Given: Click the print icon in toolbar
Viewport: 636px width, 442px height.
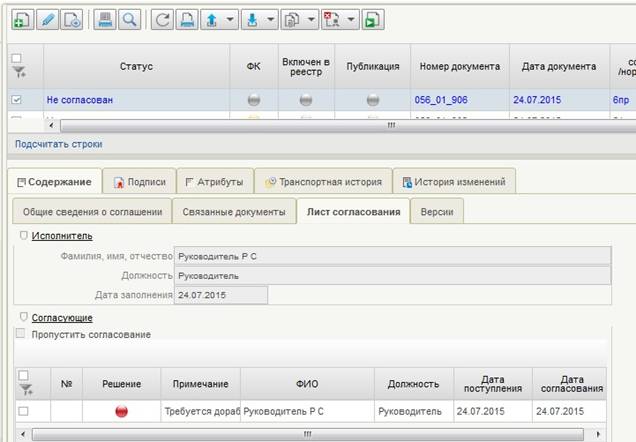Looking at the screenshot, I should click(103, 19).
